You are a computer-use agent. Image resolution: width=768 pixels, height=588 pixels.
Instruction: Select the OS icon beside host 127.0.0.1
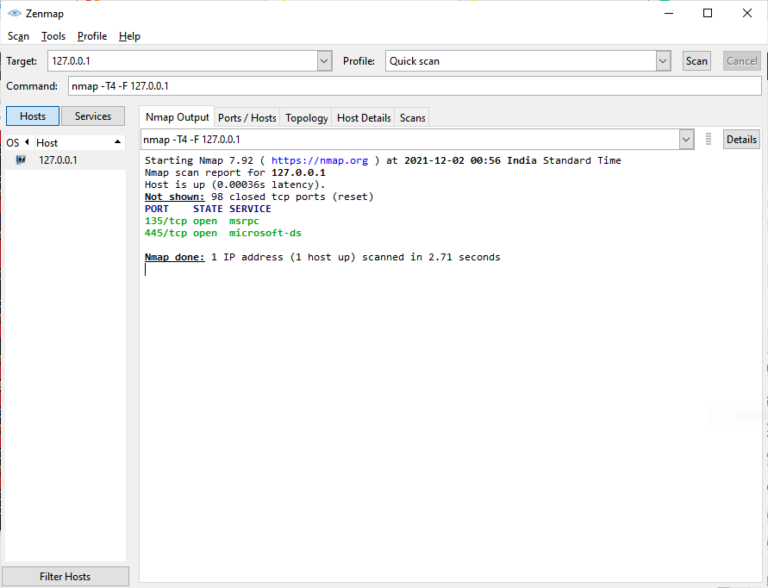21,160
